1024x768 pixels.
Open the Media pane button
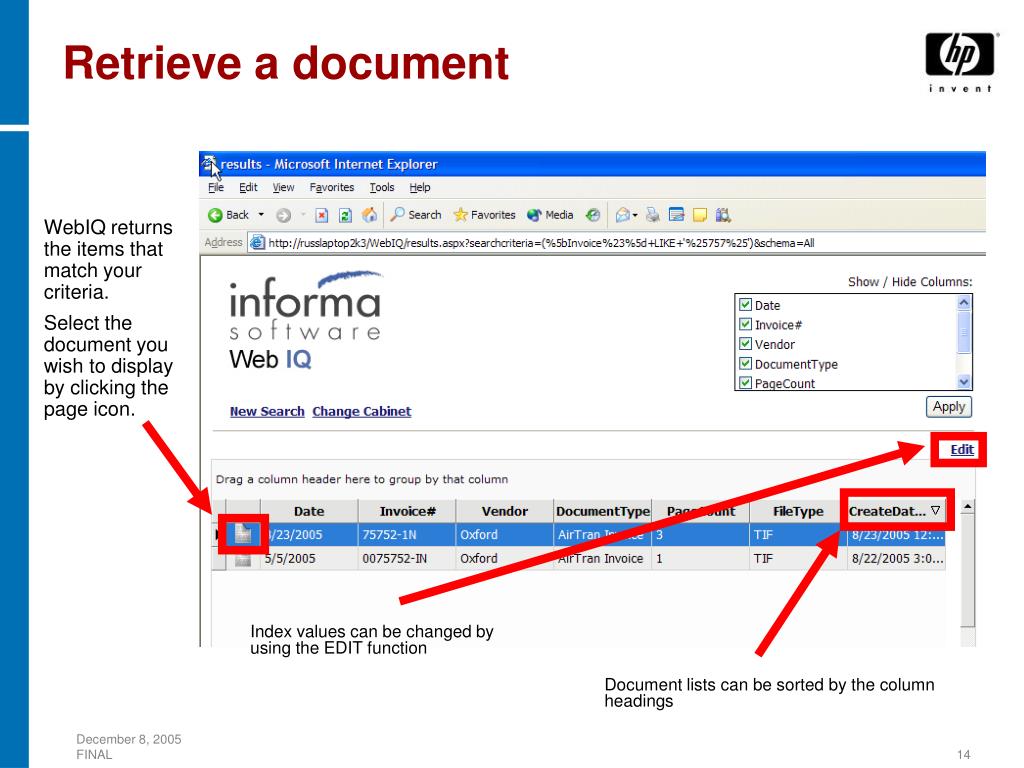click(x=550, y=214)
